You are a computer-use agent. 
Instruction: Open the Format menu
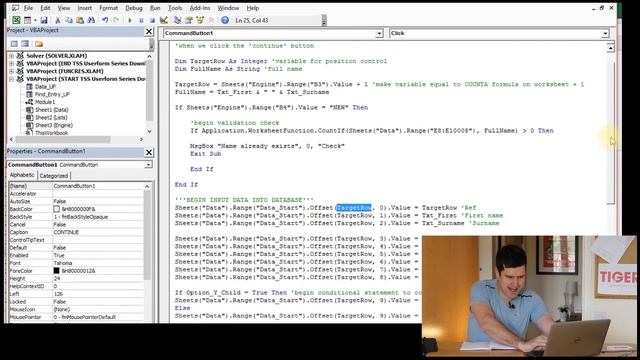coord(109,8)
